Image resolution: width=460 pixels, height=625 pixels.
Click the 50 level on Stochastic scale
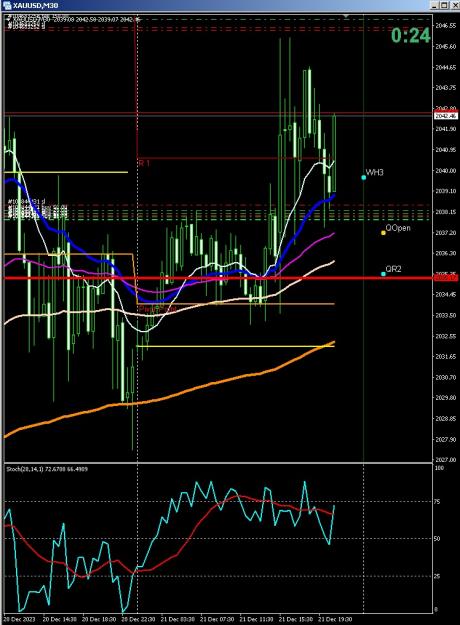(438, 539)
